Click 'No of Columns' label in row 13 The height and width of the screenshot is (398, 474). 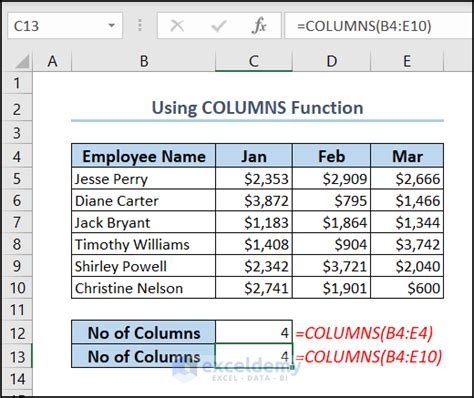click(144, 356)
